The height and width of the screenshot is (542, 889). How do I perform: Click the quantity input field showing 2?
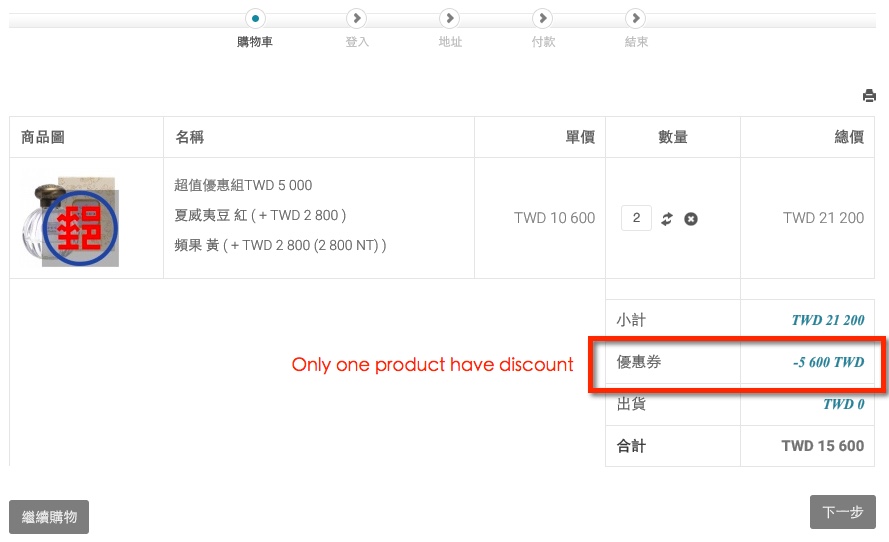coord(636,218)
